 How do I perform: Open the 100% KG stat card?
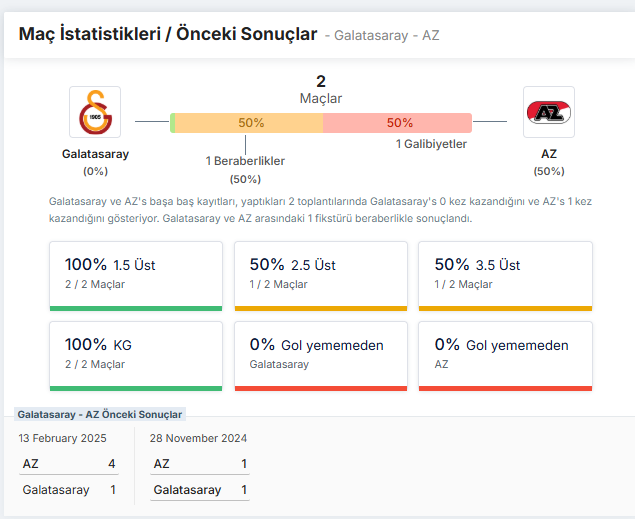point(136,356)
